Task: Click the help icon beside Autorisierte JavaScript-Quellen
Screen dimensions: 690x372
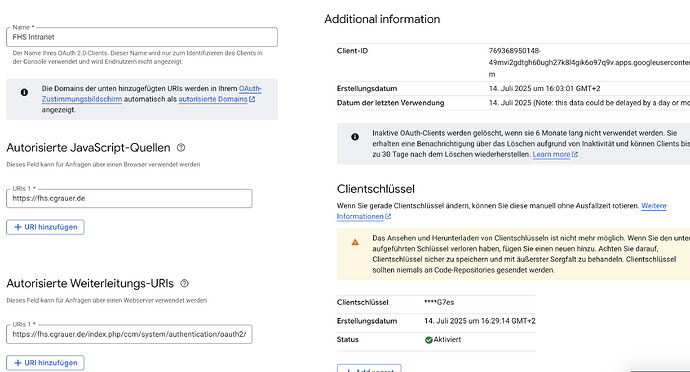Action: click(x=181, y=147)
